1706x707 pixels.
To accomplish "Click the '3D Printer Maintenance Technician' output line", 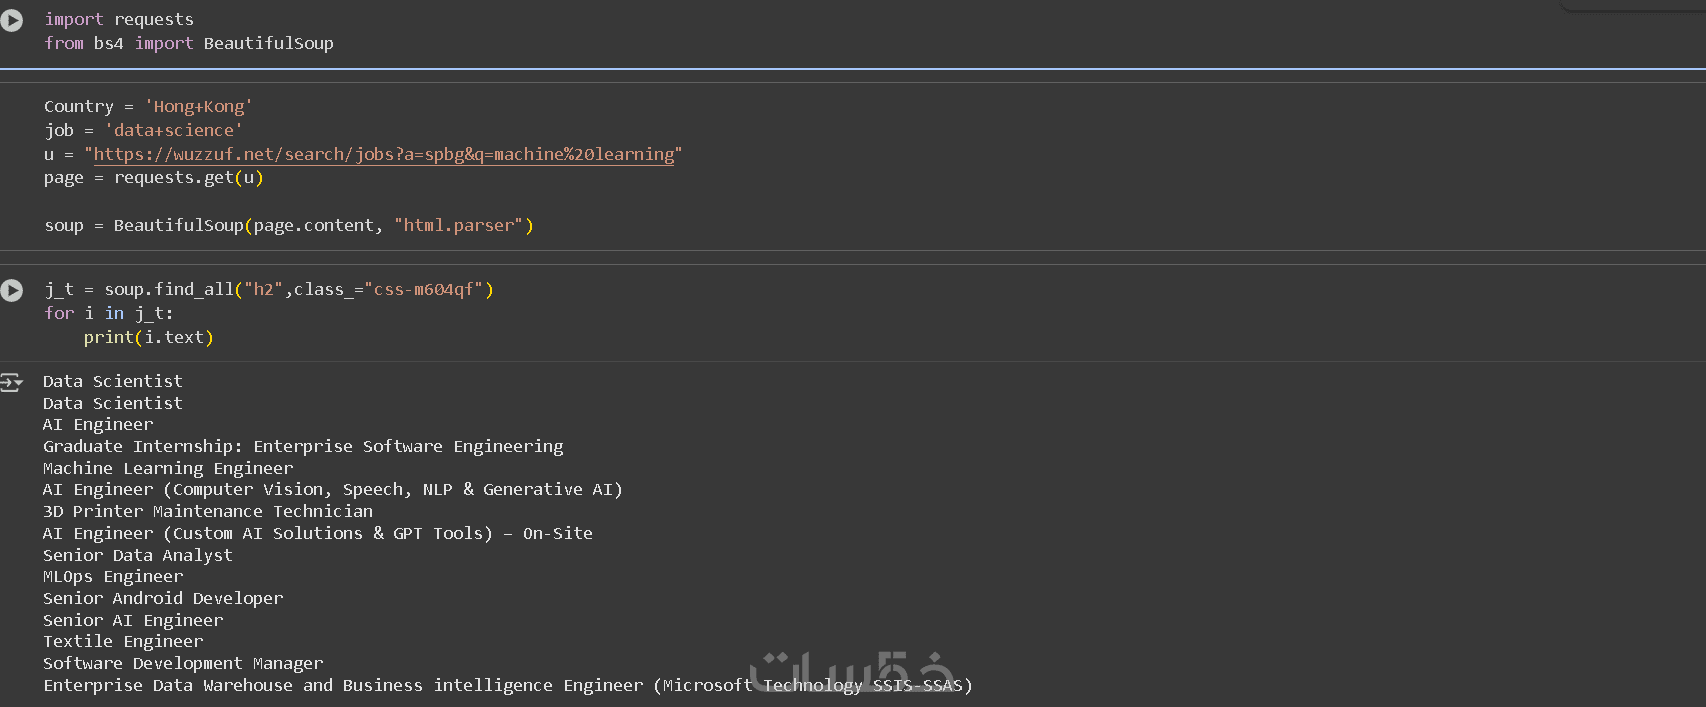I will click(x=208, y=511).
